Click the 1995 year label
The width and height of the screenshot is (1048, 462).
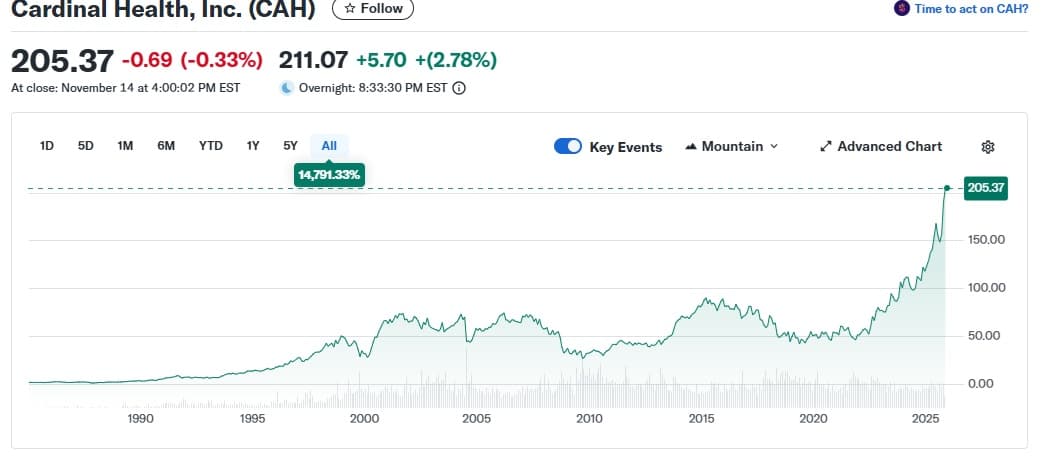click(x=251, y=419)
